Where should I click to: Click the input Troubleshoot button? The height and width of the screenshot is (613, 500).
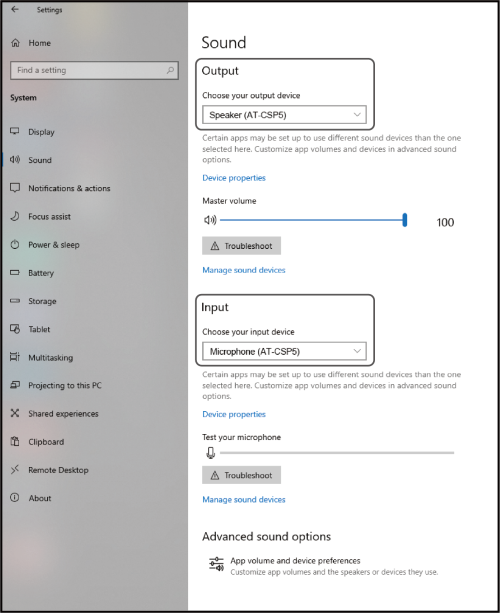click(x=241, y=475)
